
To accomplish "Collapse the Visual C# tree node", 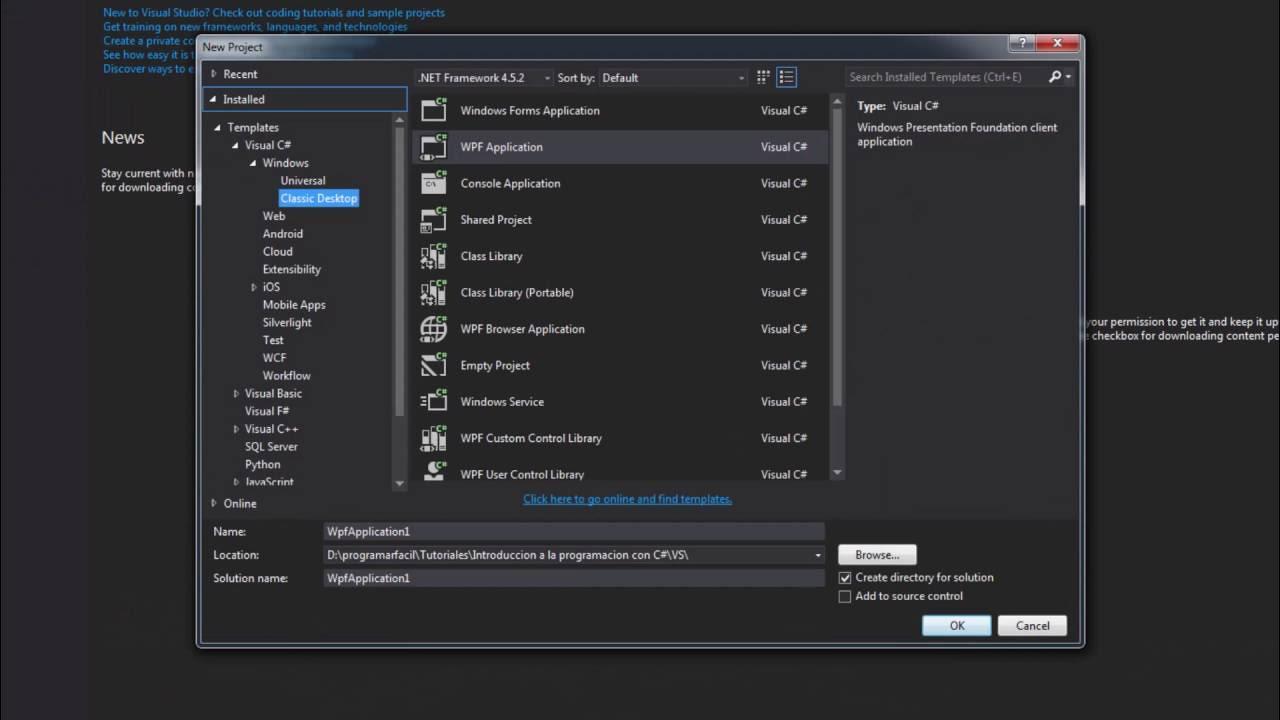I will [236, 146].
